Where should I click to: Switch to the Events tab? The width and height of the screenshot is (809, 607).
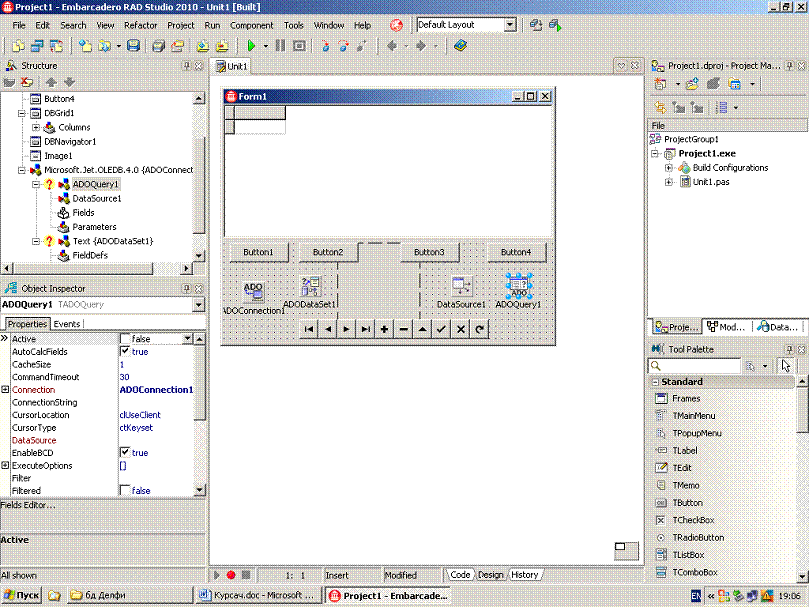[67, 324]
